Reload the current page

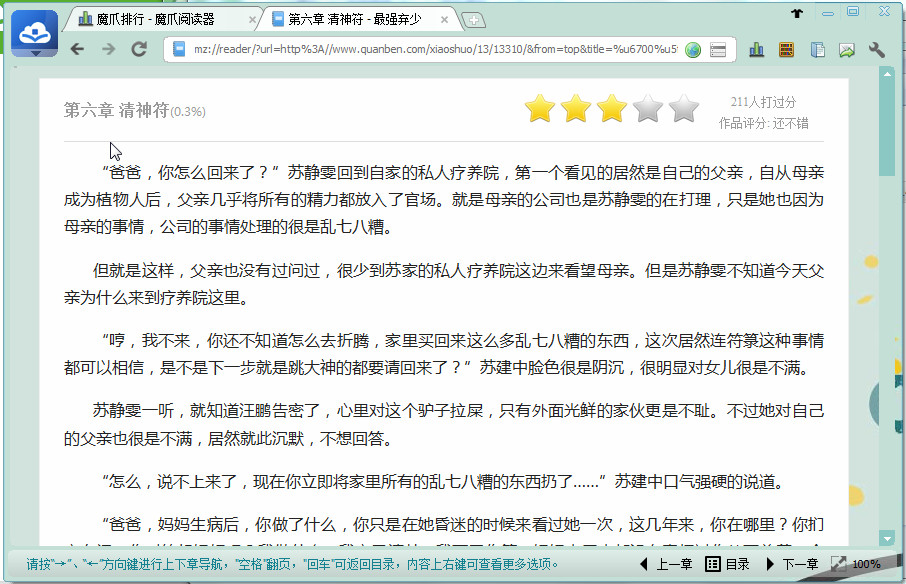pos(139,49)
